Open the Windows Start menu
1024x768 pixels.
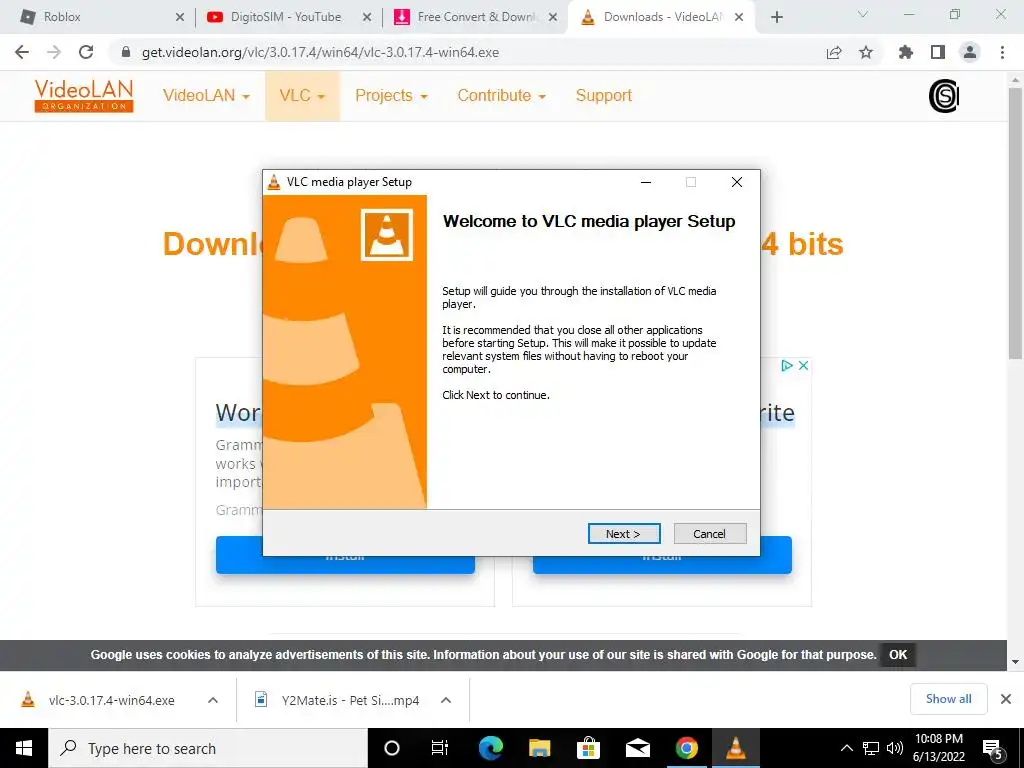point(24,748)
